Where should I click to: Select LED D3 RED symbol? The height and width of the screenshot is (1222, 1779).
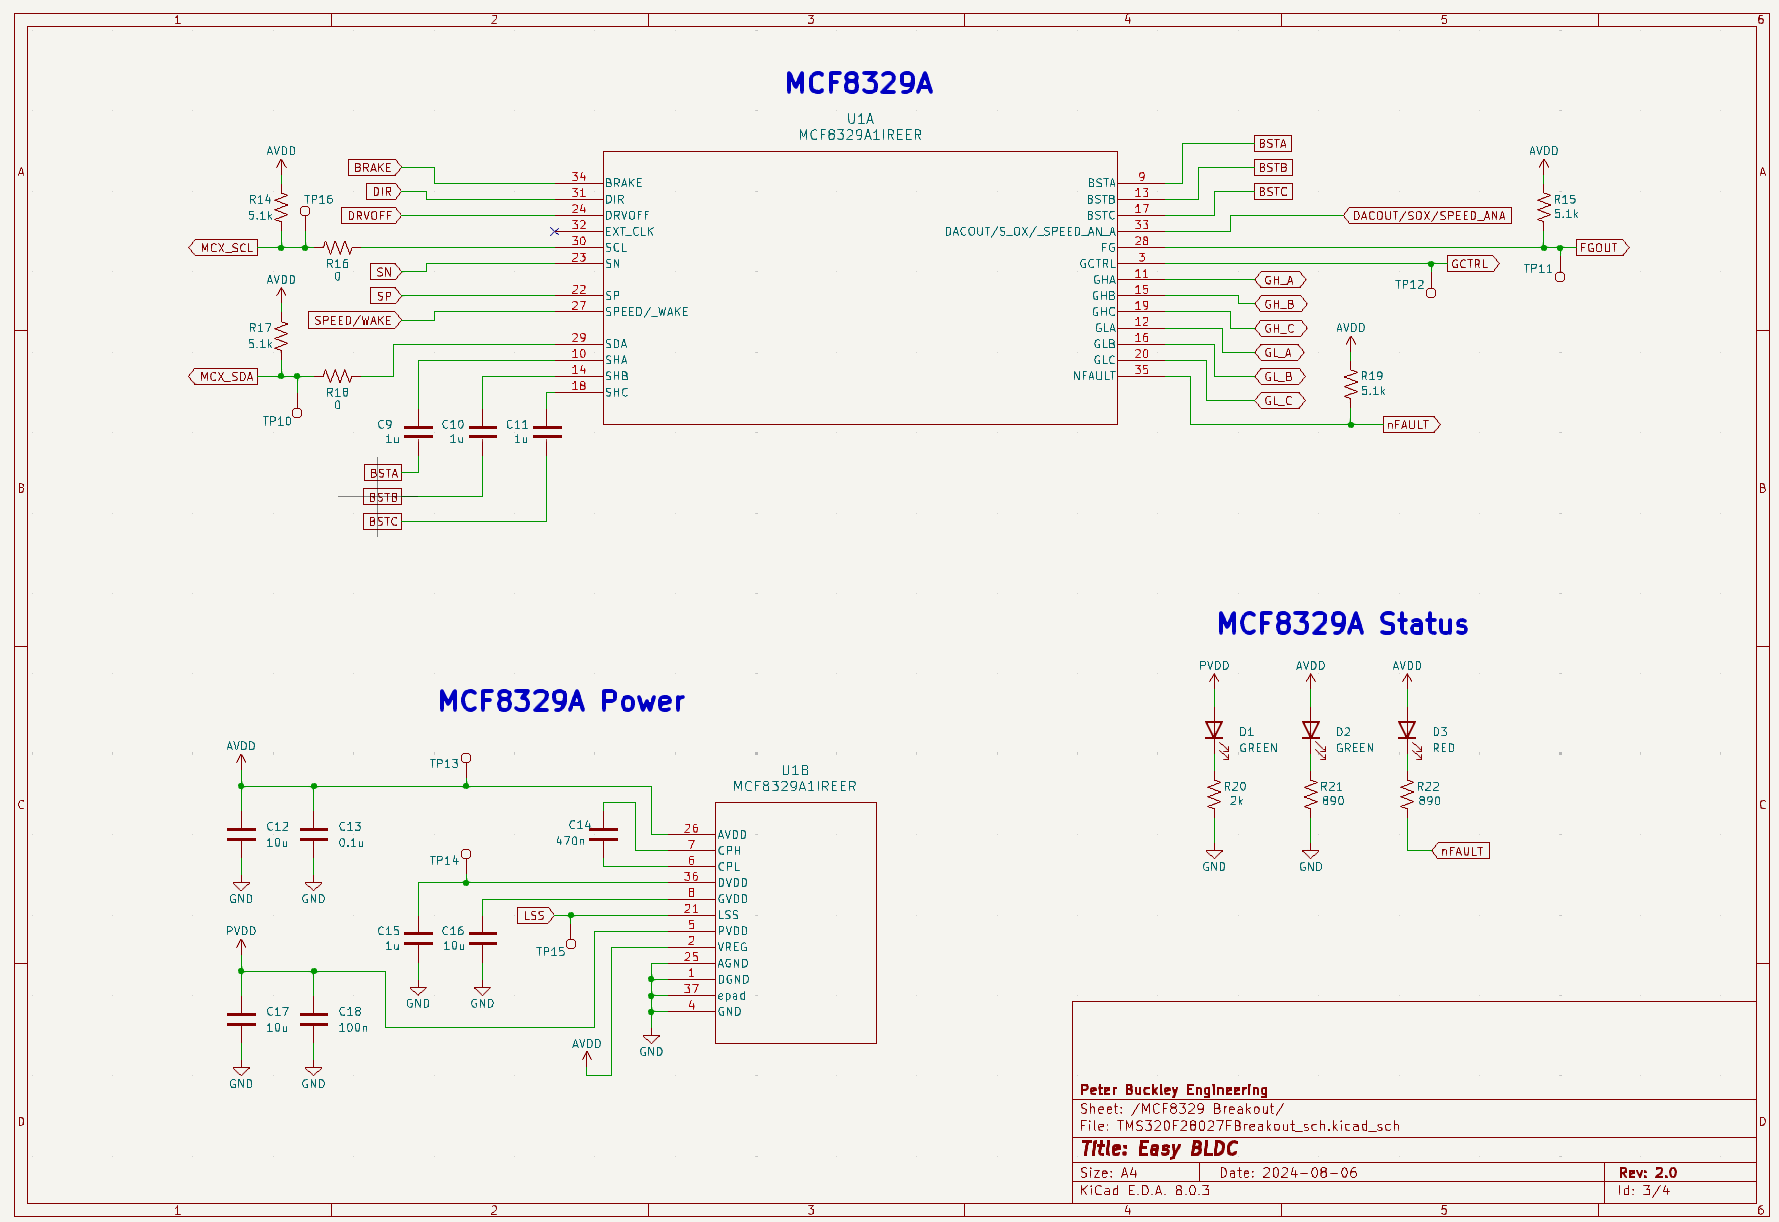coord(1407,732)
